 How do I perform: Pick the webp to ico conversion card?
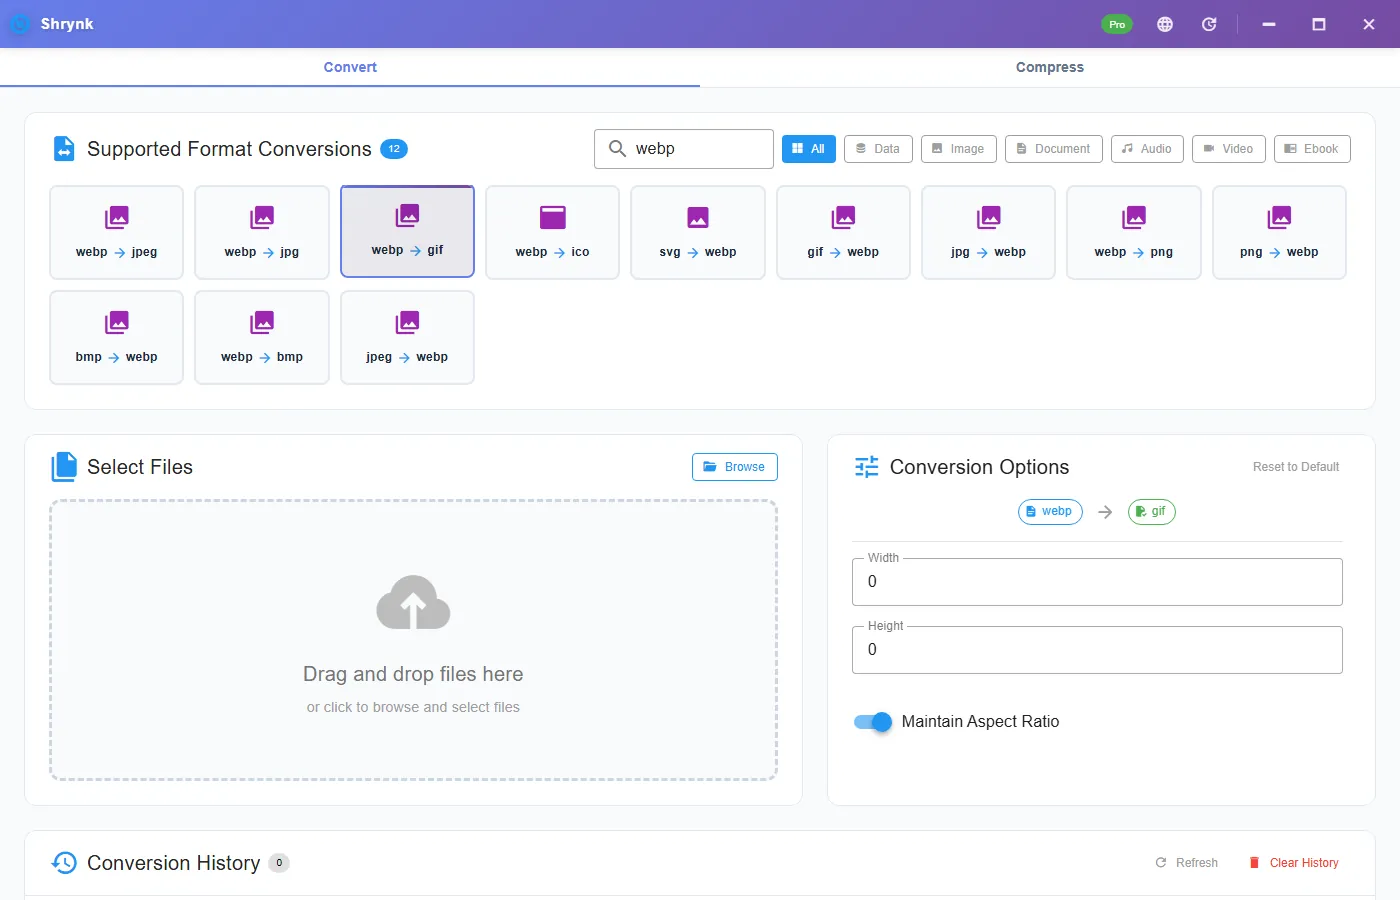(553, 232)
